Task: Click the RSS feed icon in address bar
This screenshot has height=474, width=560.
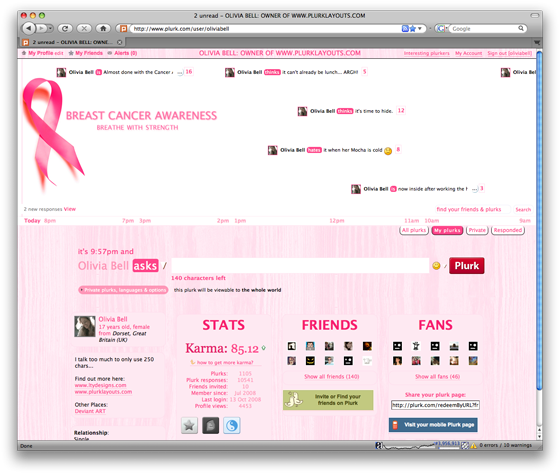Action: pos(405,29)
